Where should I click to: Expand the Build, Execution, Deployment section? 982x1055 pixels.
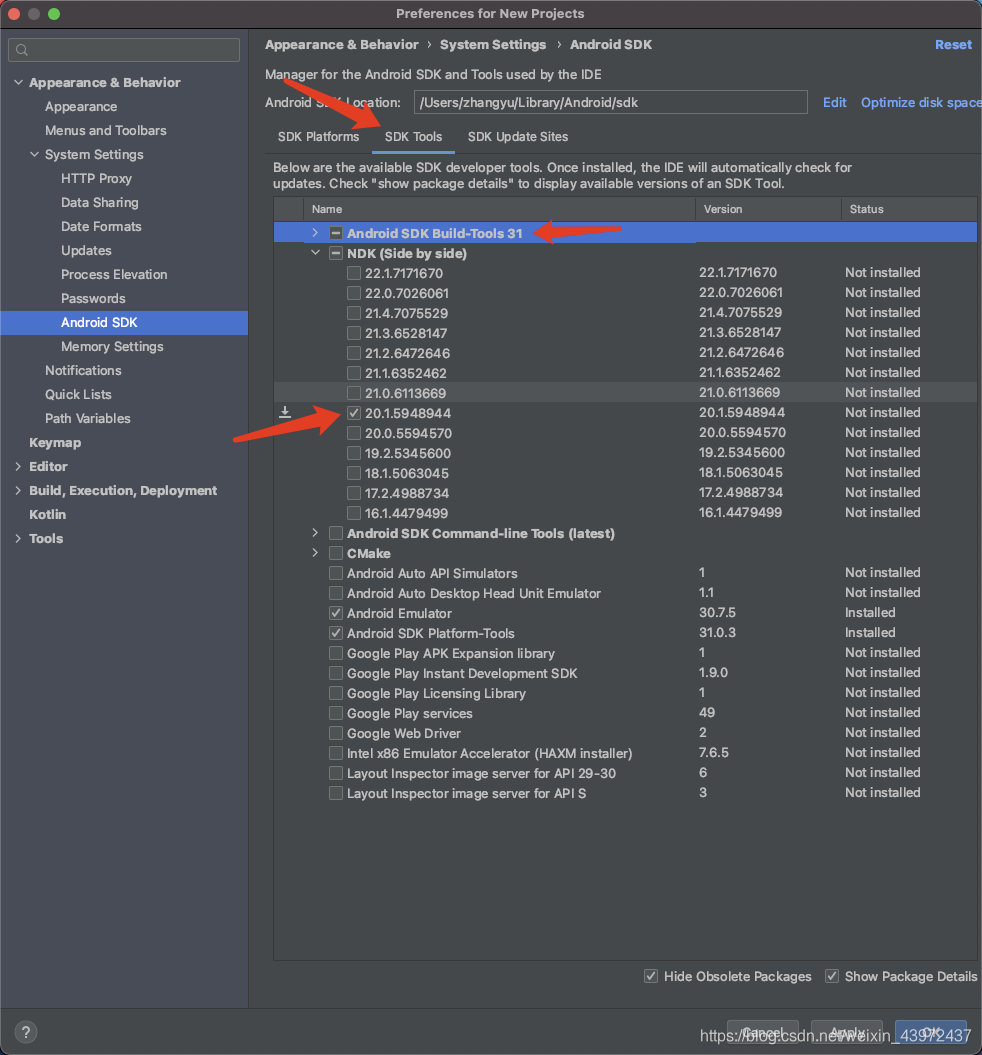[x=18, y=490]
